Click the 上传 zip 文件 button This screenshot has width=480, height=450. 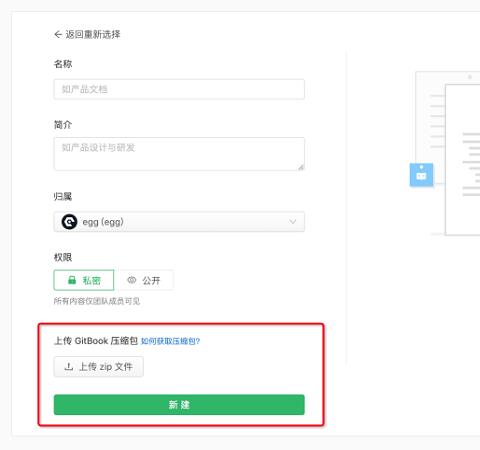pos(99,367)
